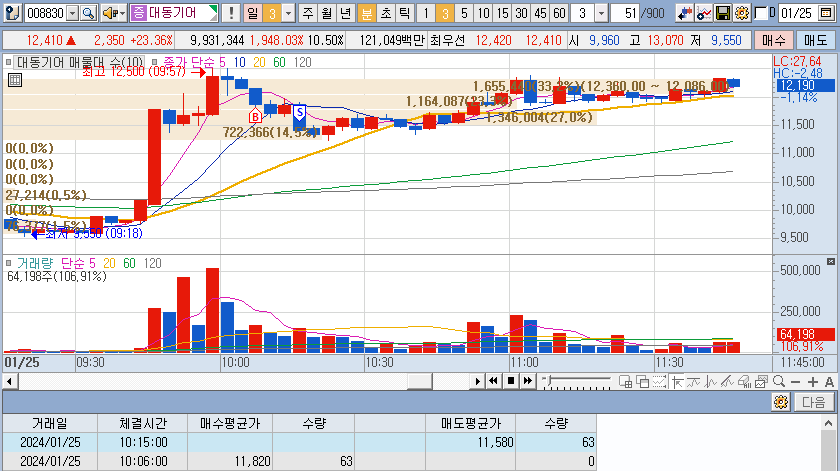This screenshot has height=471, width=840.
Task: Click the exclamation mark info button
Action: tap(231, 13)
